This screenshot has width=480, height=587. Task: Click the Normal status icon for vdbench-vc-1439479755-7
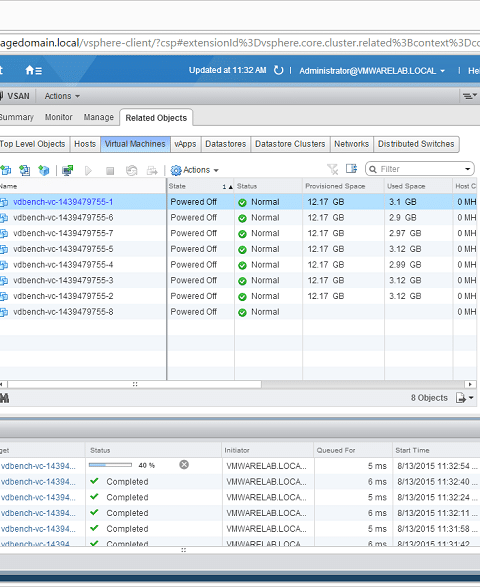pos(242,234)
